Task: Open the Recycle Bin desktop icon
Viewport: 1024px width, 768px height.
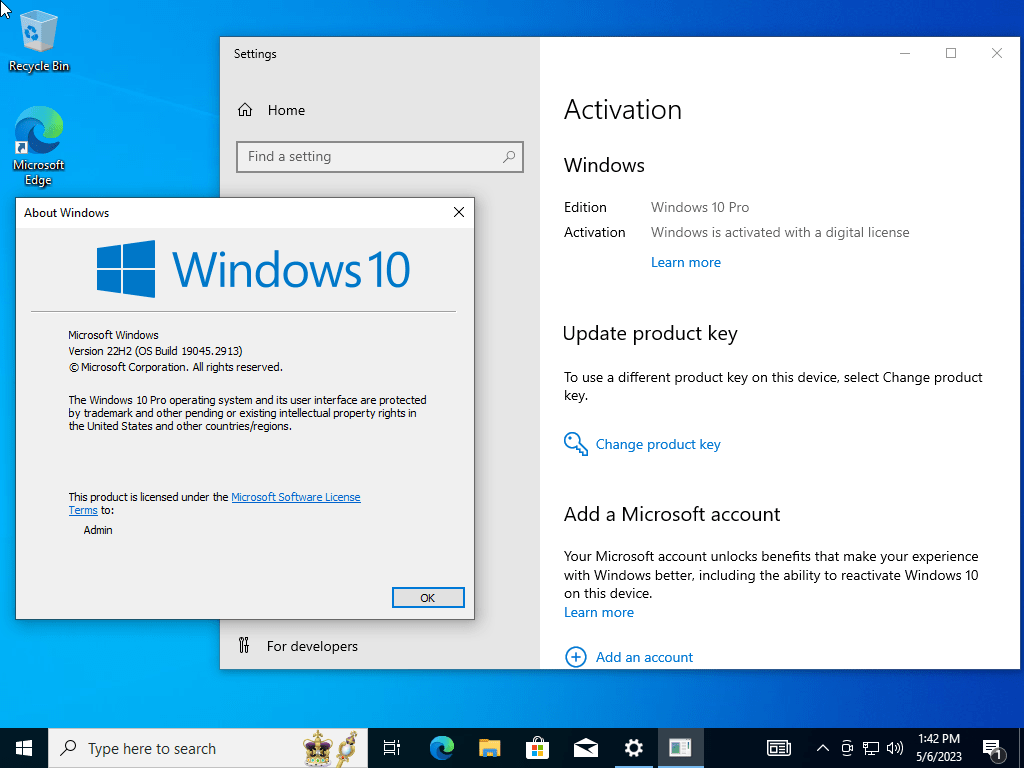Action: click(39, 40)
